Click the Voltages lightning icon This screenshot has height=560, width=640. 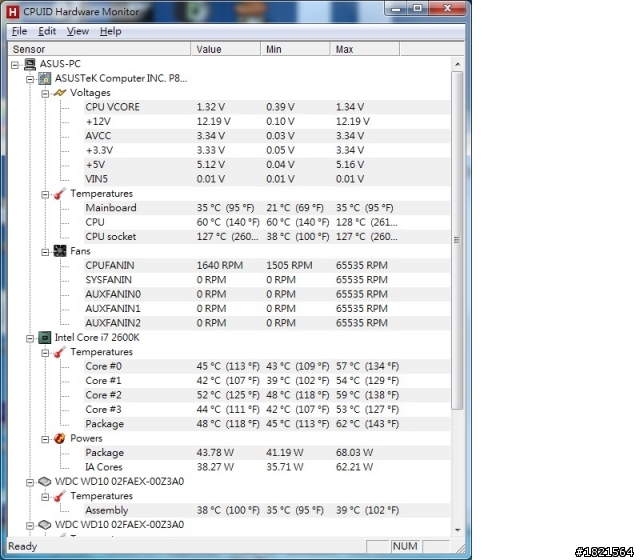[x=60, y=93]
